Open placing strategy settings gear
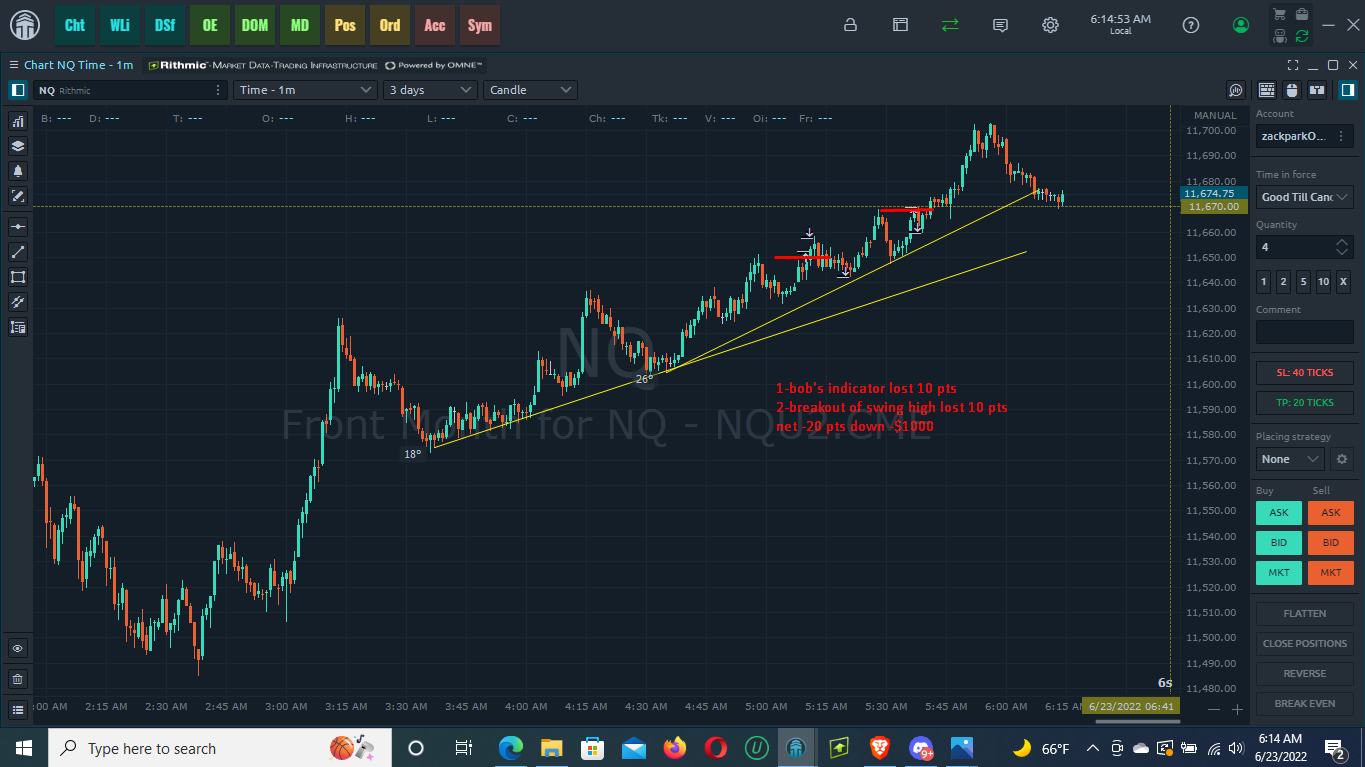Viewport: 1365px width, 767px height. [x=1342, y=459]
